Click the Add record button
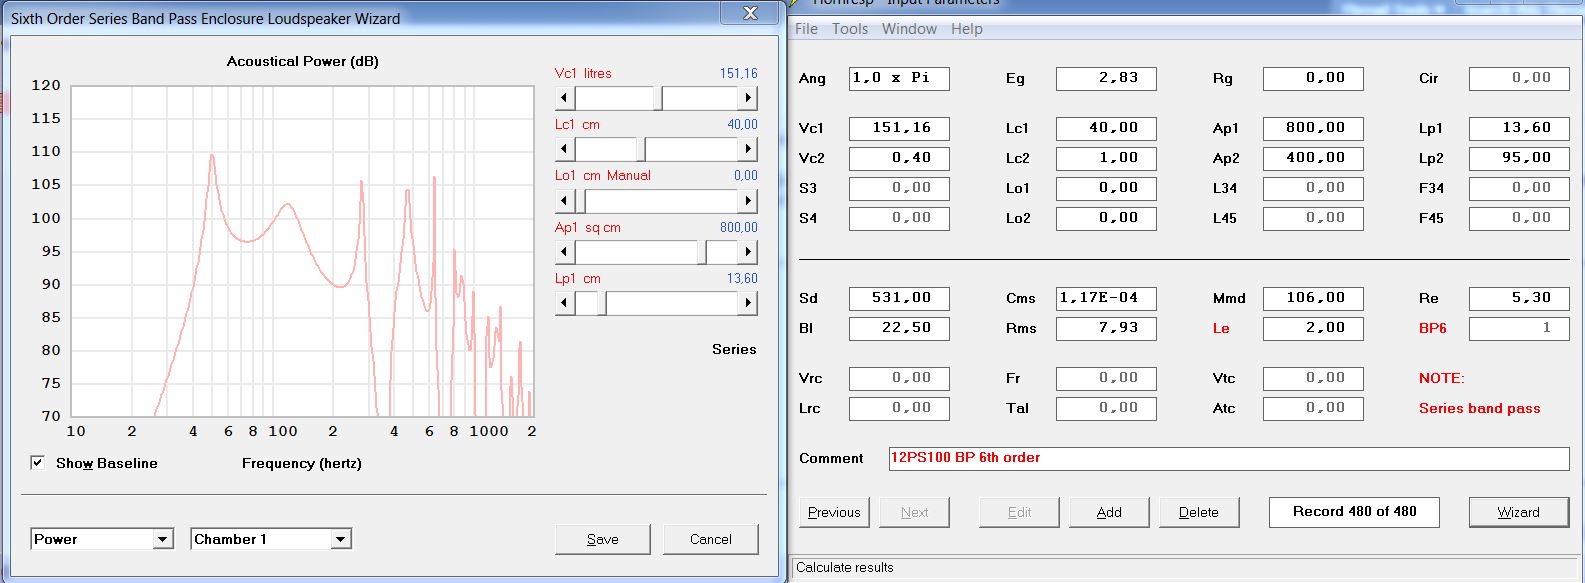This screenshot has width=1585, height=583. pos(1109,512)
